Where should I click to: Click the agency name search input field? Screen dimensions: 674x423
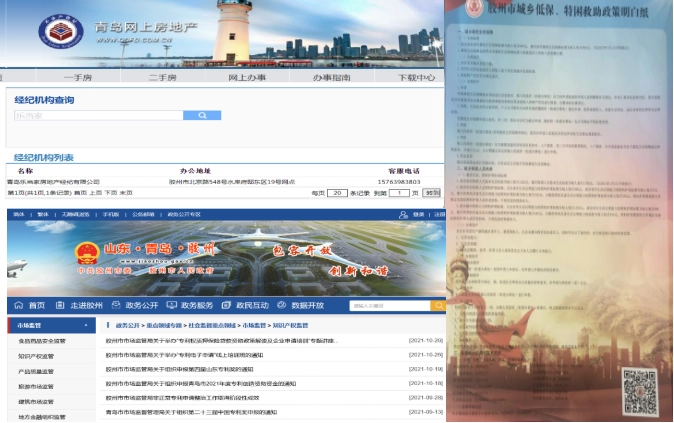(99, 115)
